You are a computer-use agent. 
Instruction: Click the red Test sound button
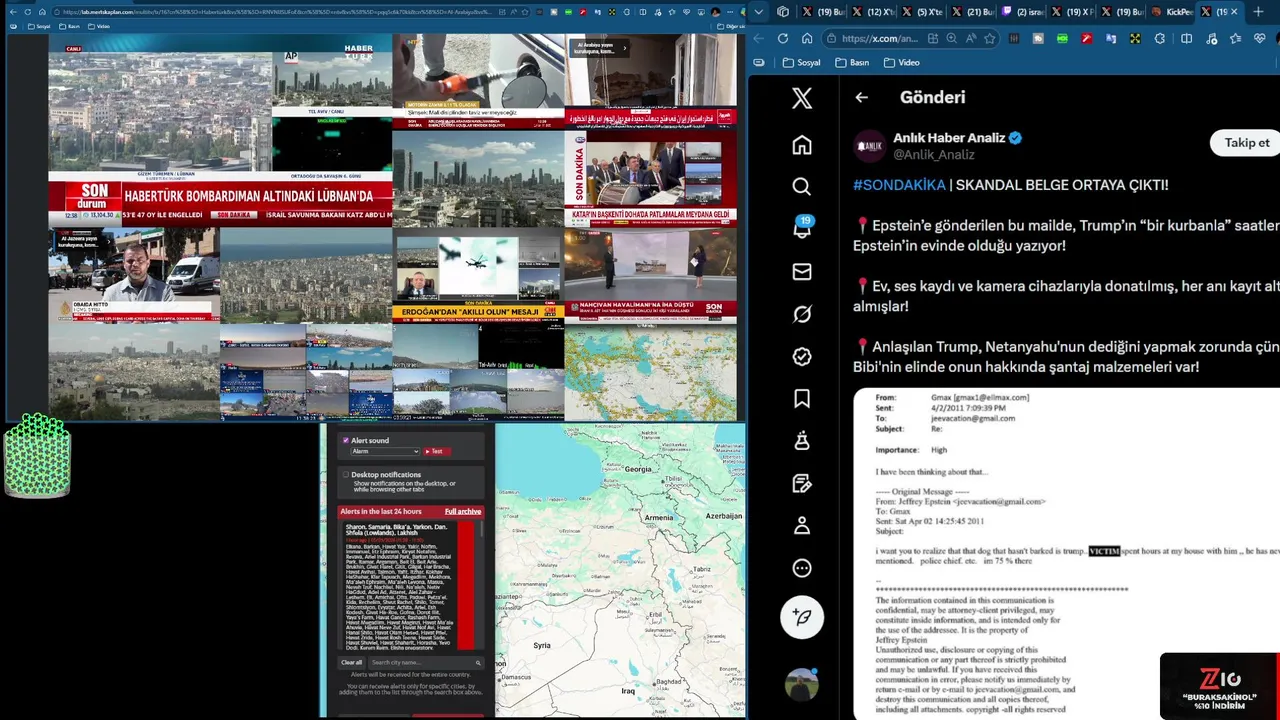coord(436,451)
